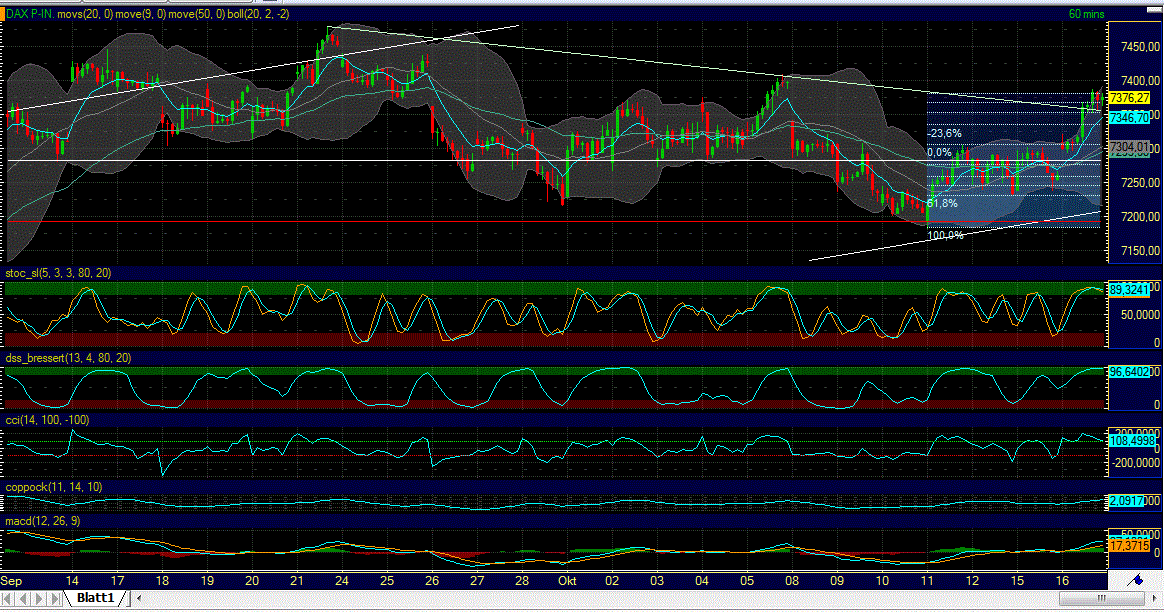This screenshot has height=612, width=1164.
Task: Click date axis label 21
Action: [296, 581]
